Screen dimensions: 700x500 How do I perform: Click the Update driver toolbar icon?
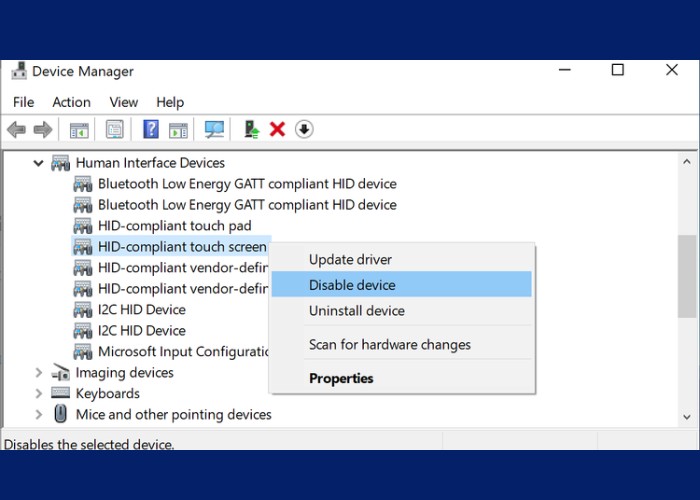point(252,129)
